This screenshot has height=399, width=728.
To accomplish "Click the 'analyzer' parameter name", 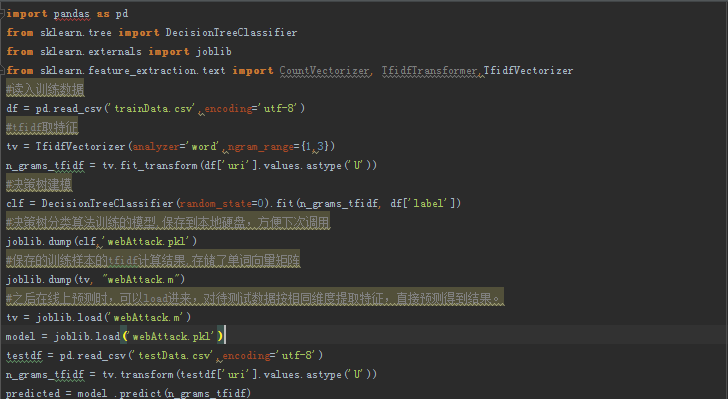I will [x=156, y=147].
